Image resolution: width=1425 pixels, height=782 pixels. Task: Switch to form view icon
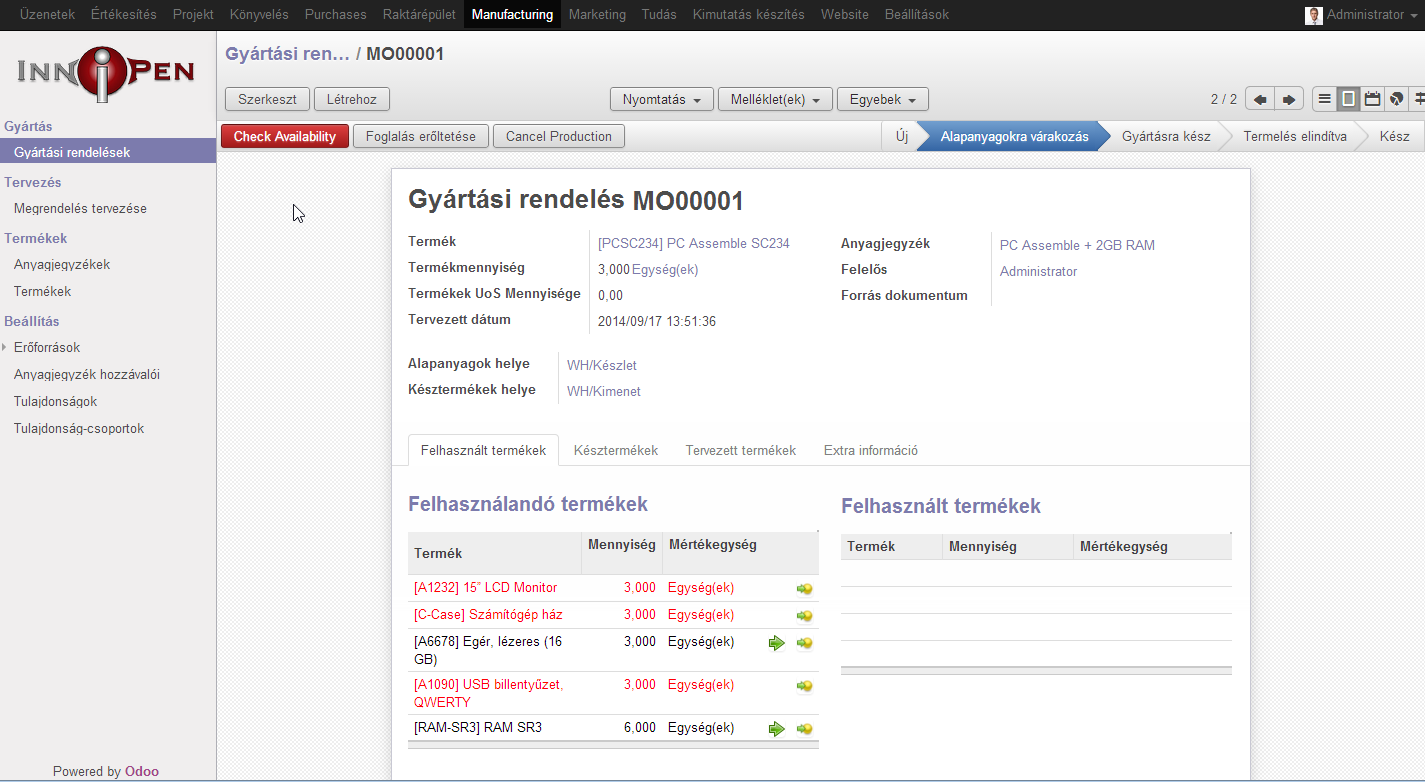(x=1348, y=99)
